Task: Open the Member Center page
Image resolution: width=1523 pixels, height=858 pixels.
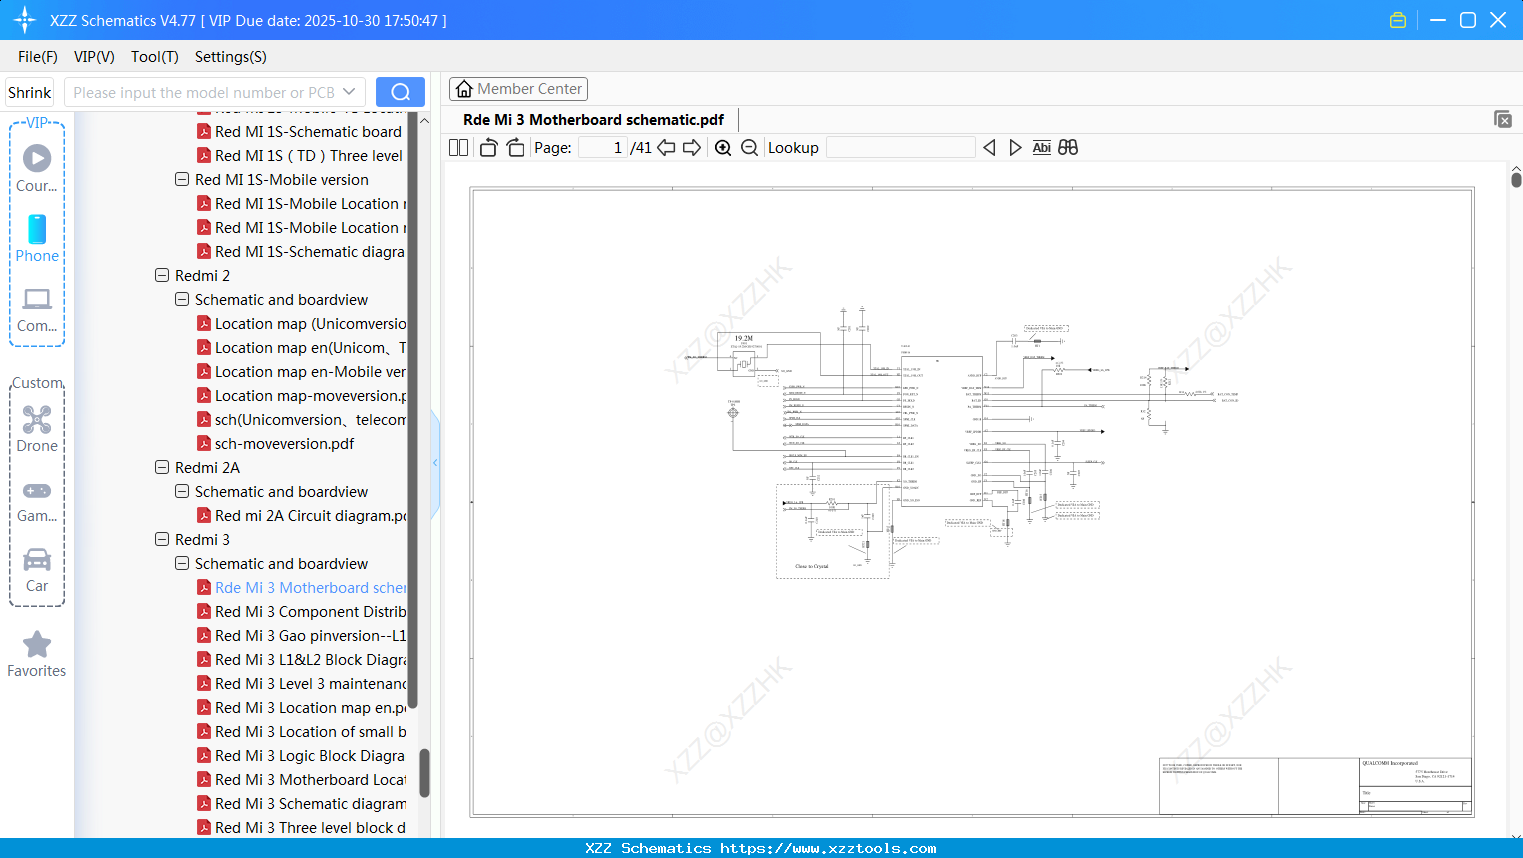Action: tap(518, 88)
